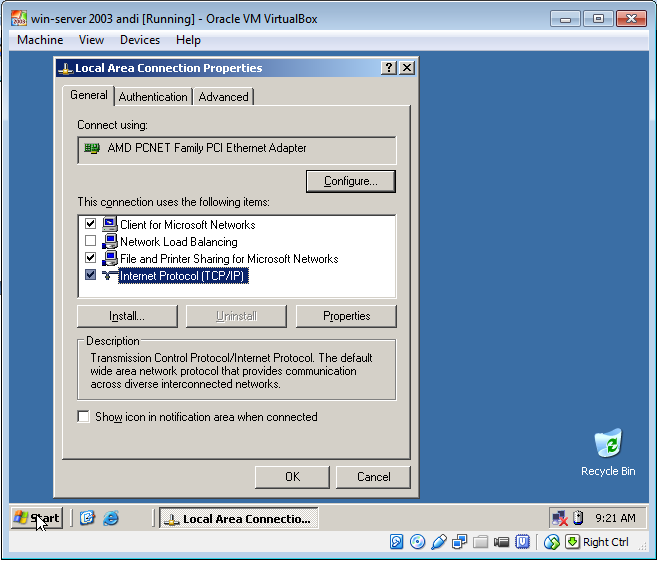The width and height of the screenshot is (657, 562).
Task: Click the disconnected network tray icon
Action: pyautogui.click(x=559, y=518)
